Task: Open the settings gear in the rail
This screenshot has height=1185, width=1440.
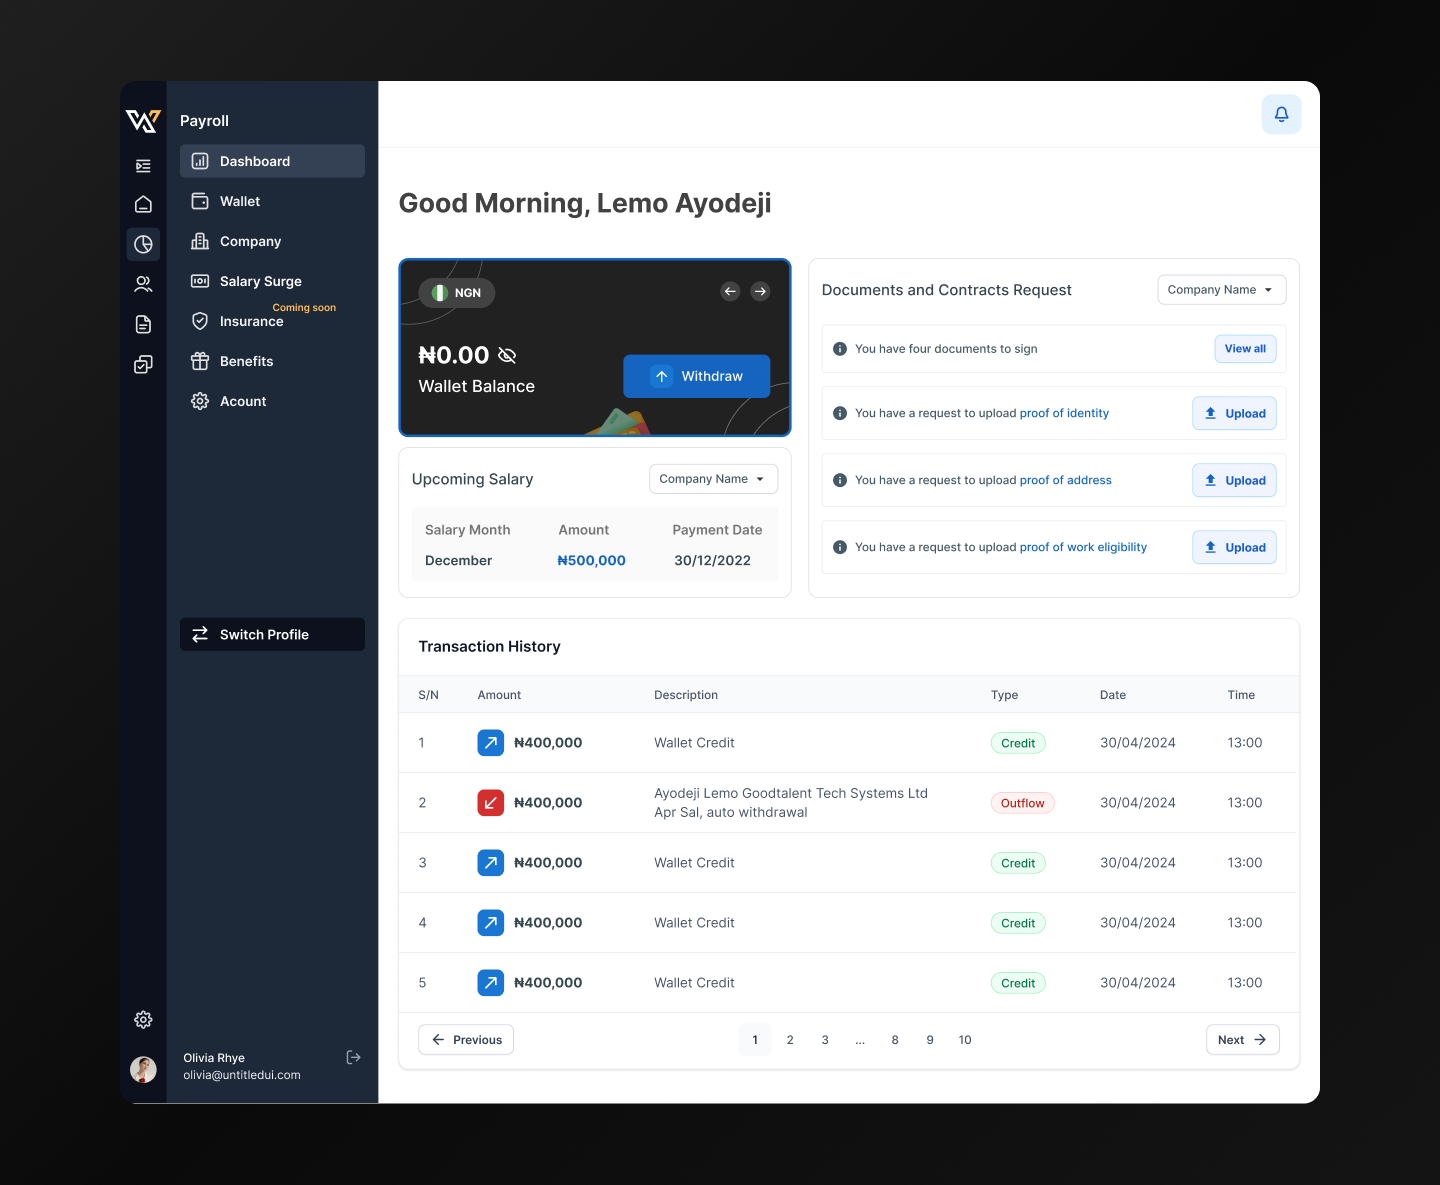Action: point(143,1019)
